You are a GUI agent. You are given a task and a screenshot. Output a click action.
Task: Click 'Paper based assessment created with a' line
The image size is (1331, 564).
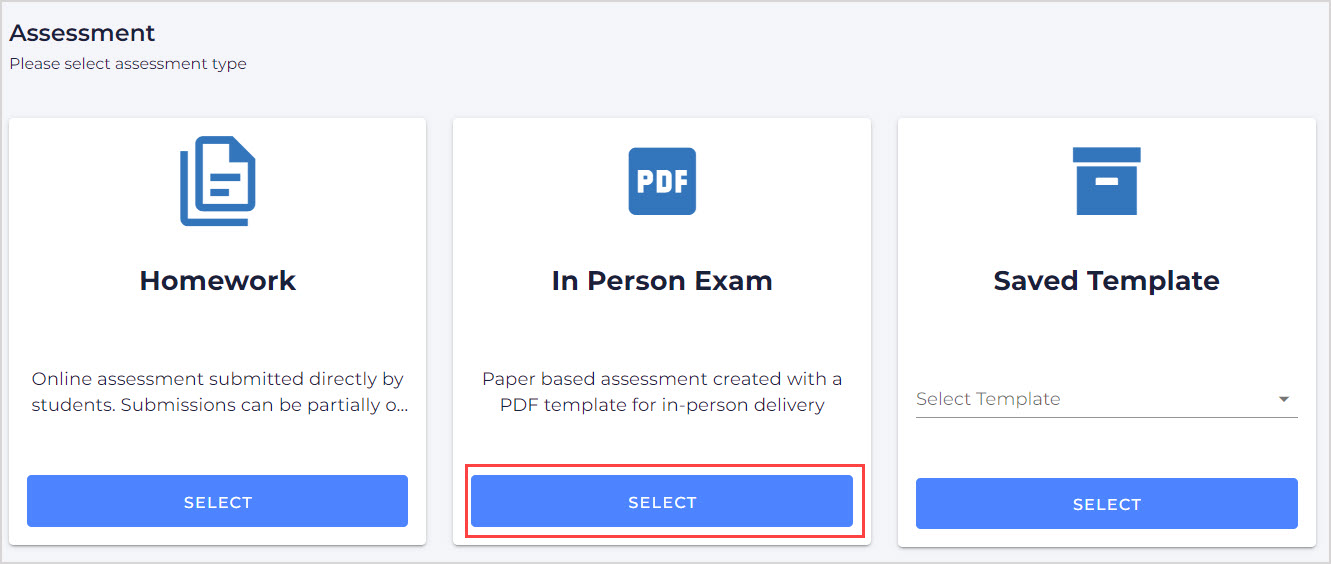[x=662, y=379]
